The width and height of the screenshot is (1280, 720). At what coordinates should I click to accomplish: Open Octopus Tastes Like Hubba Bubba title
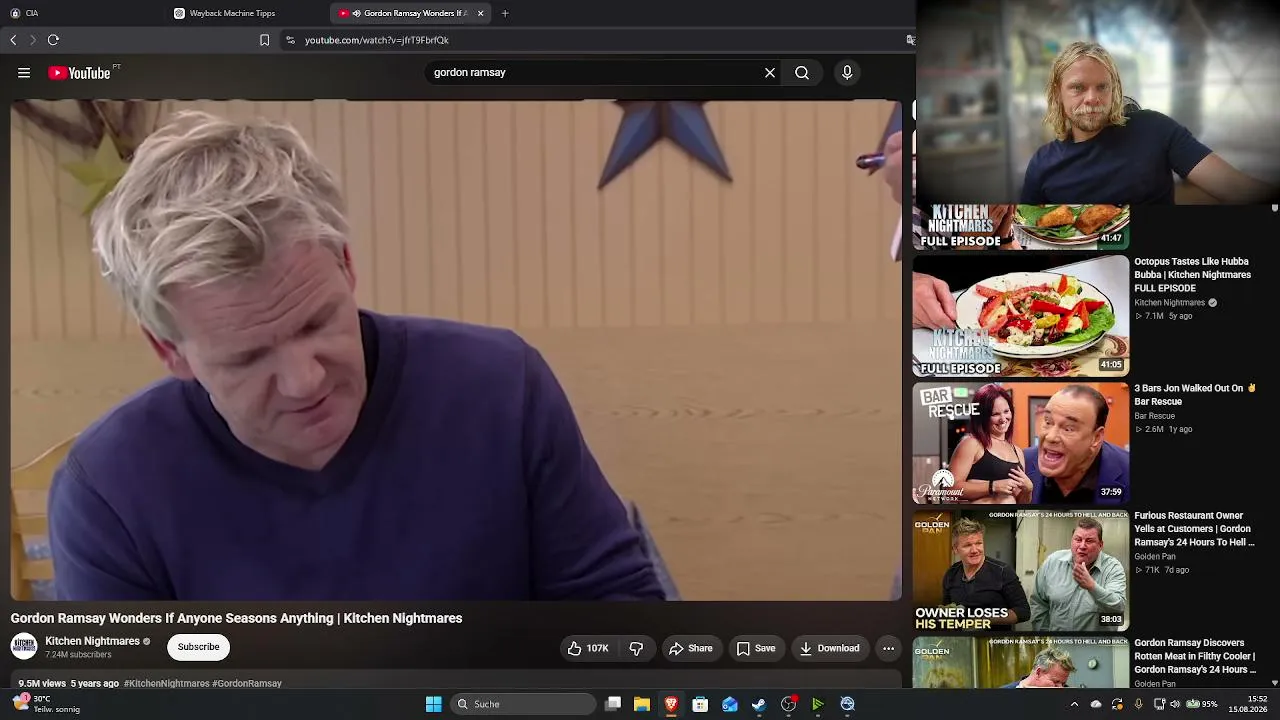point(1192,275)
